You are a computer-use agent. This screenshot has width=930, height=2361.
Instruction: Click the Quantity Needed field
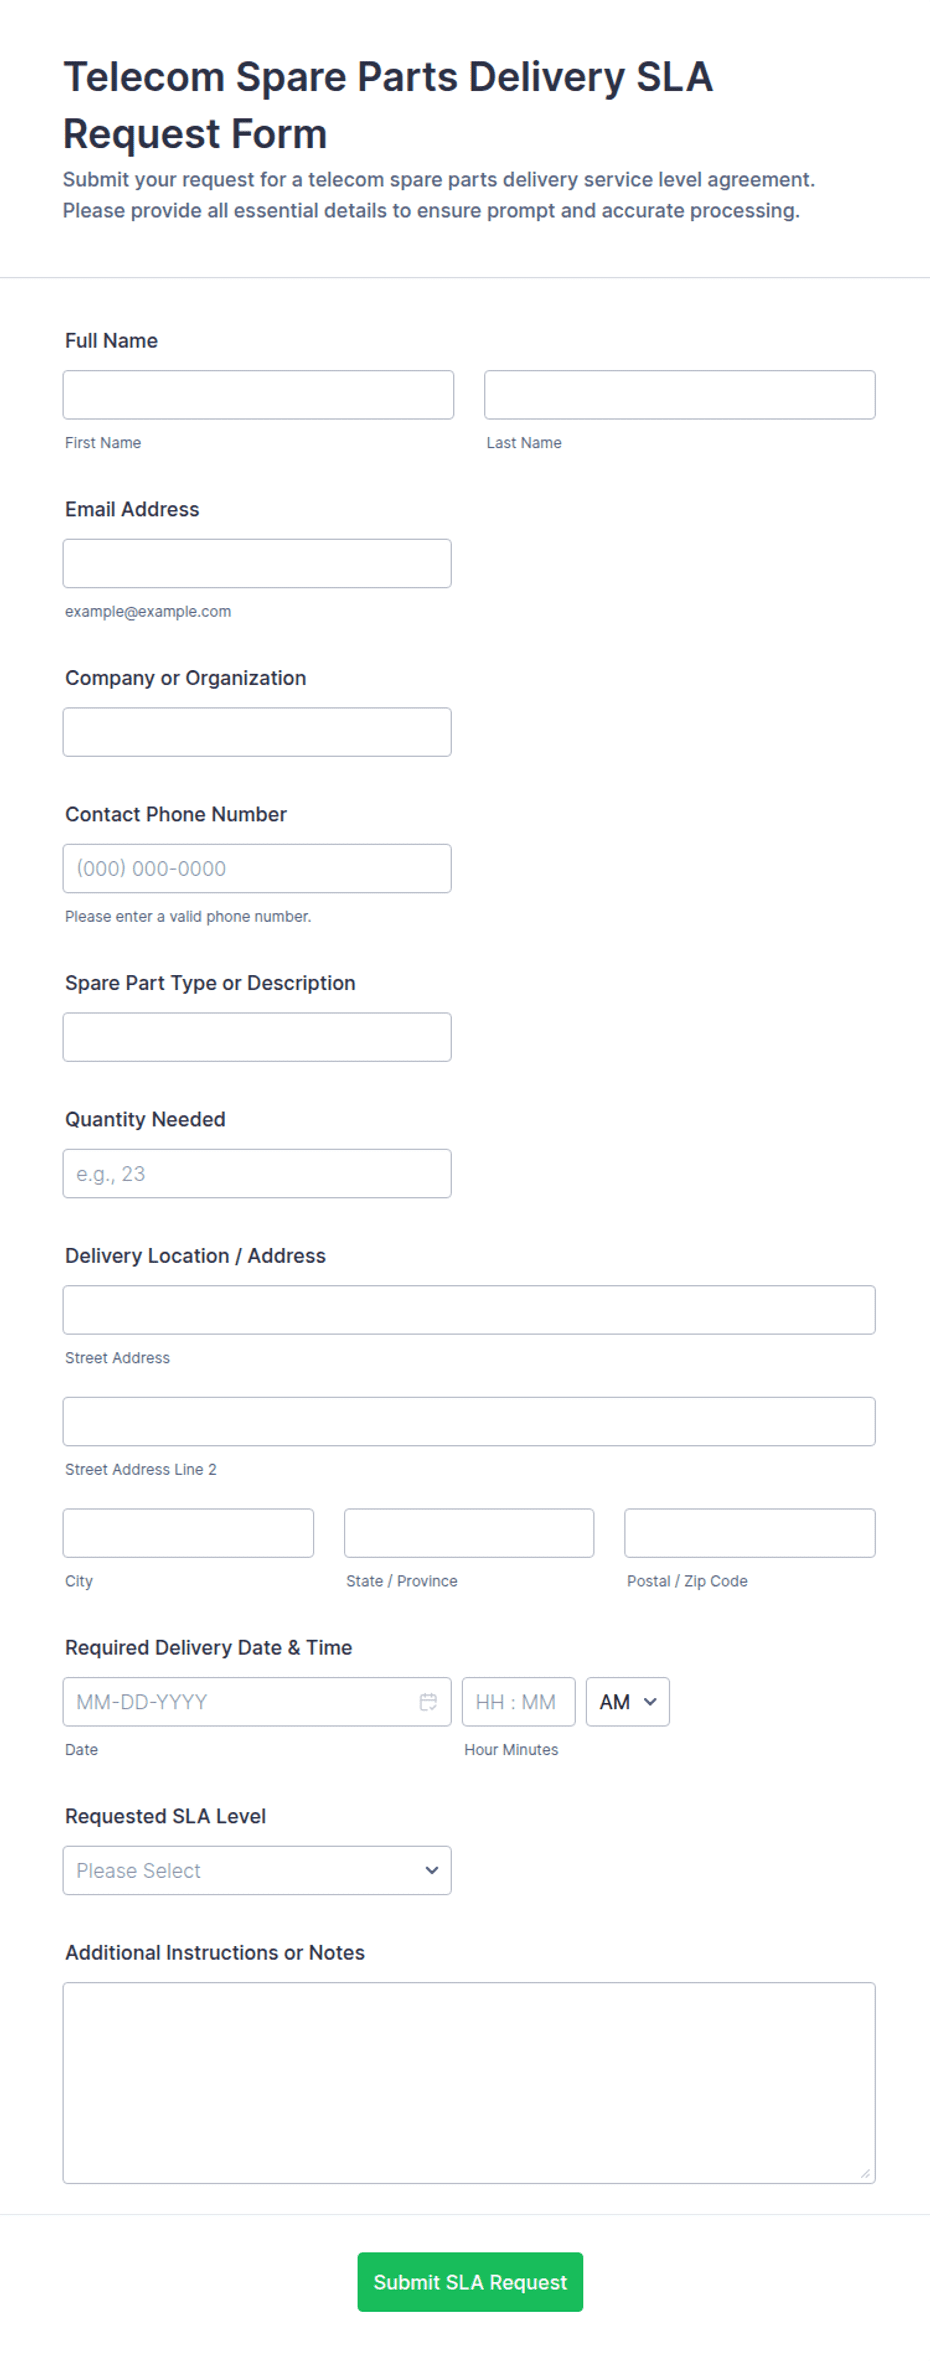(257, 1174)
